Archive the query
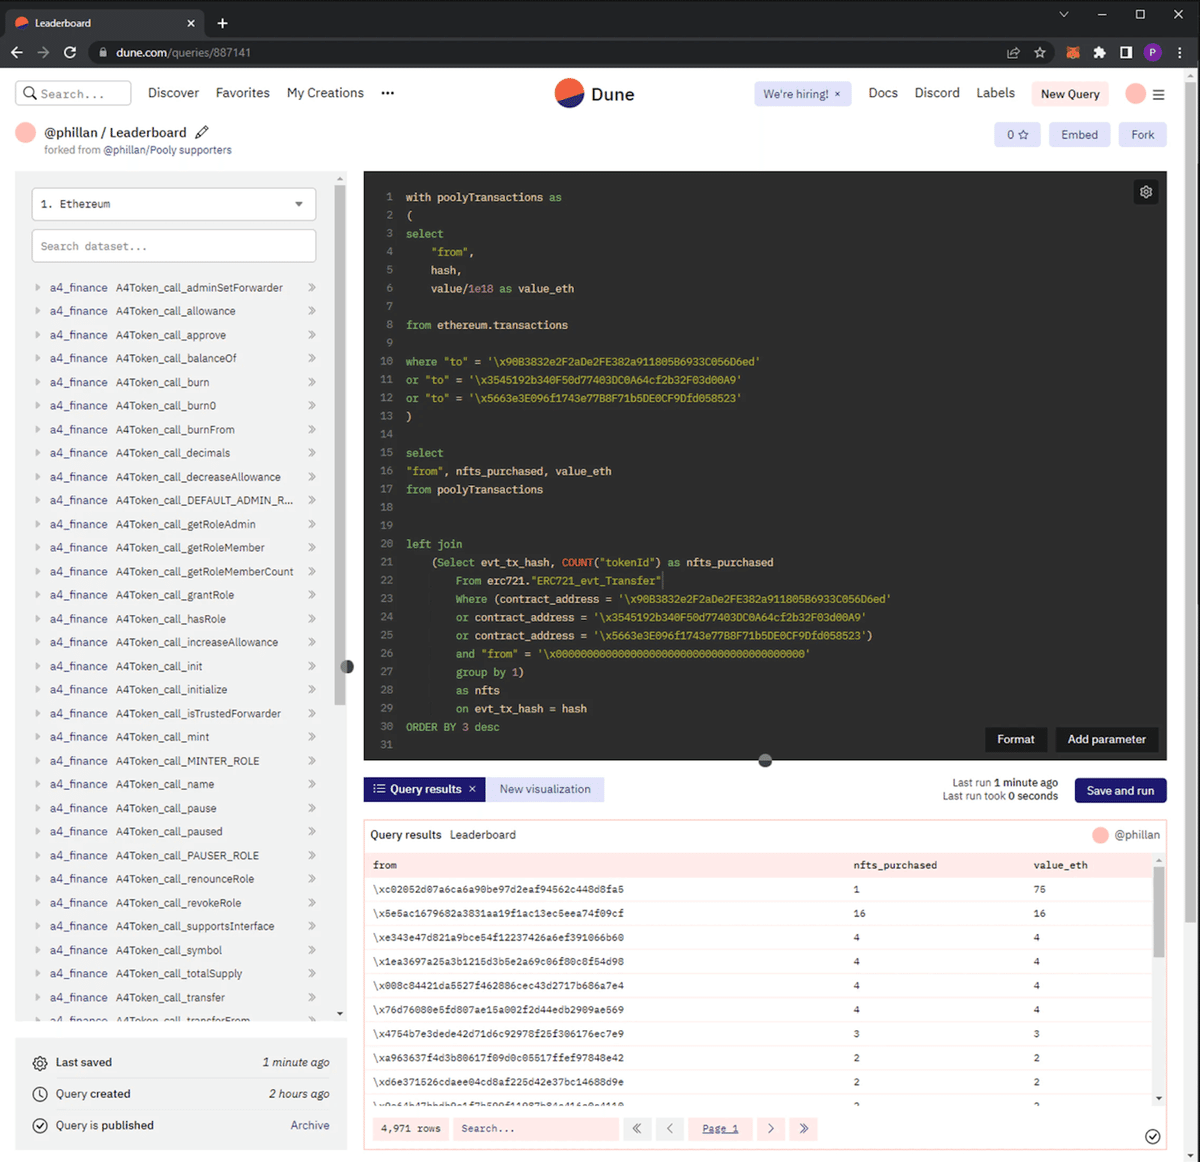The height and width of the screenshot is (1162, 1200). [x=310, y=1125]
